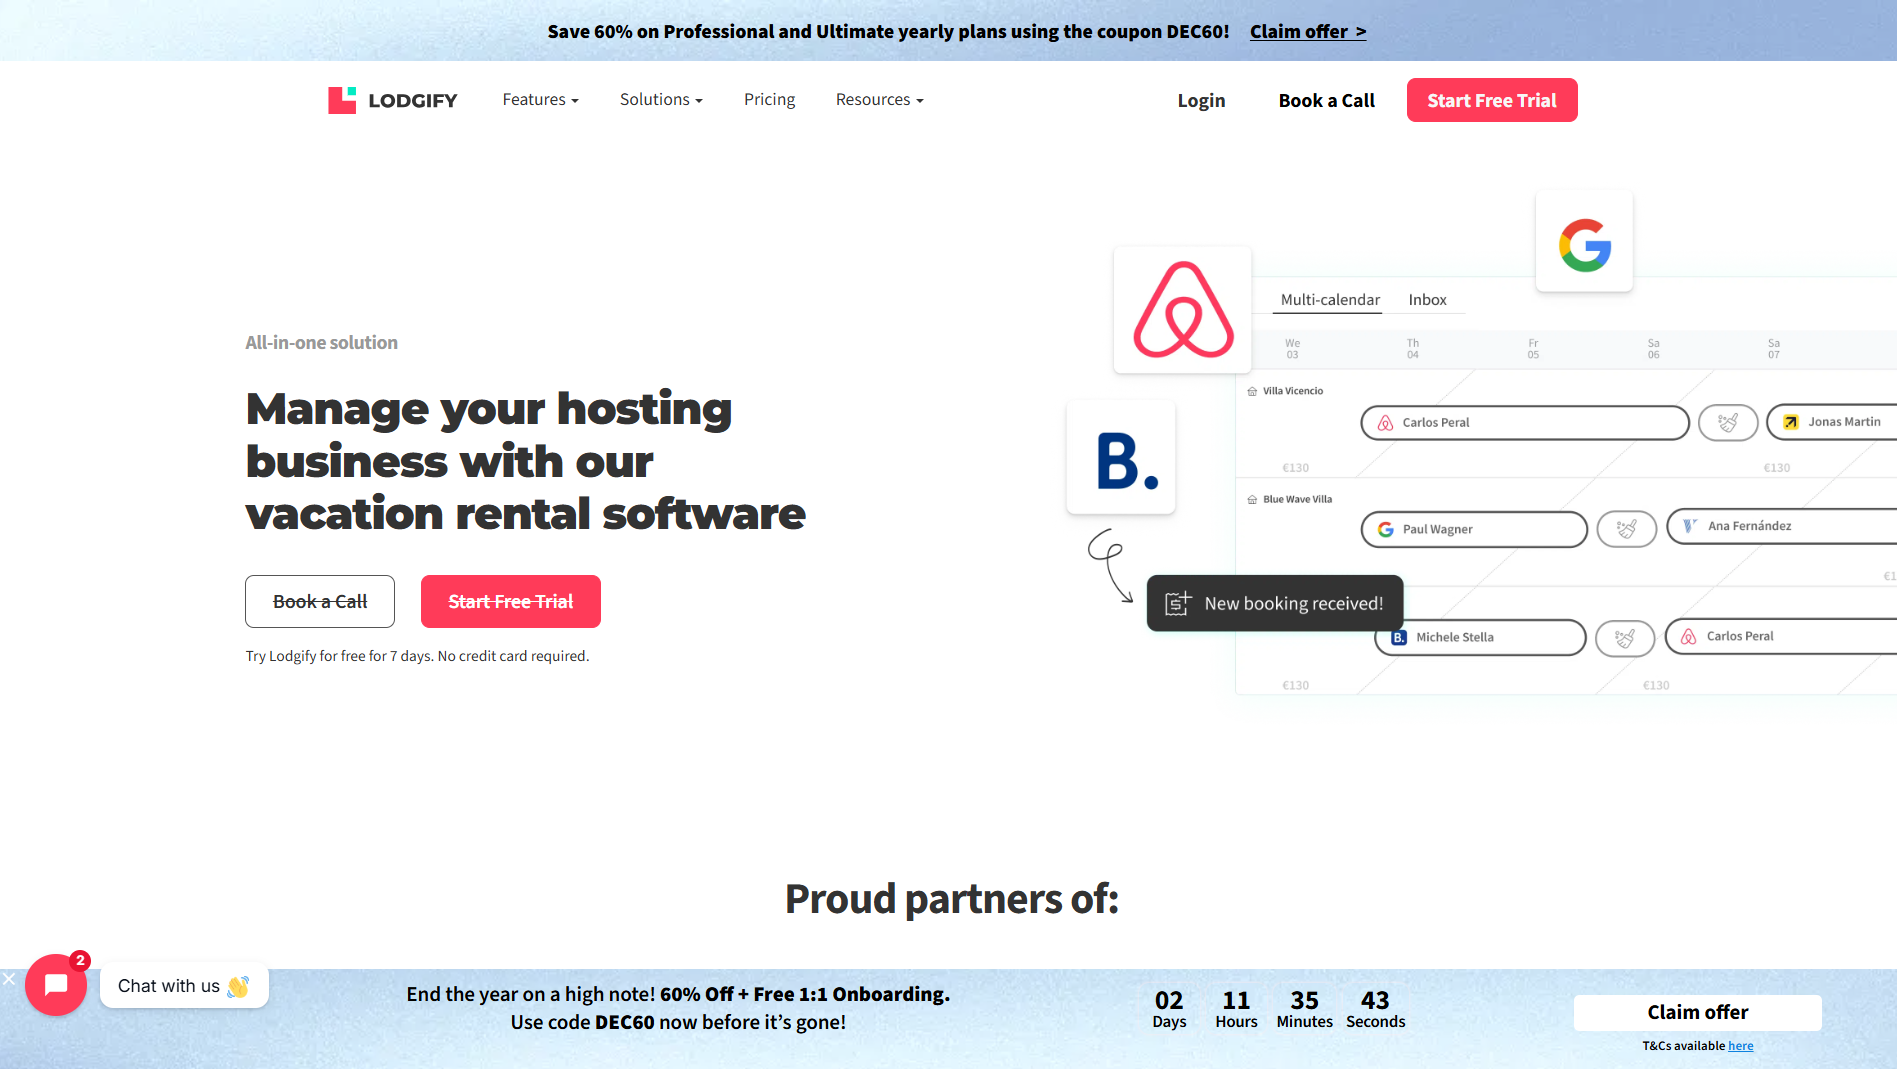Open T&Cs available here link
Screen dimensions: 1897x1069
click(1740, 1046)
